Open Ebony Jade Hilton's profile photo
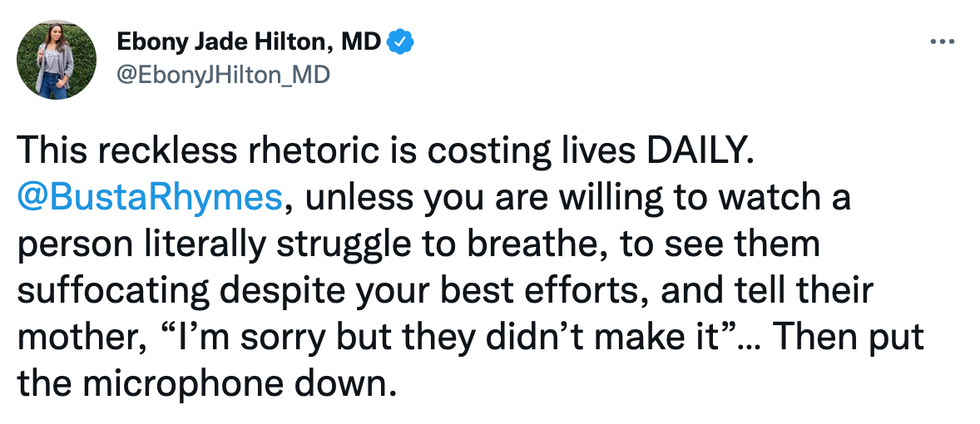 pos(57,60)
